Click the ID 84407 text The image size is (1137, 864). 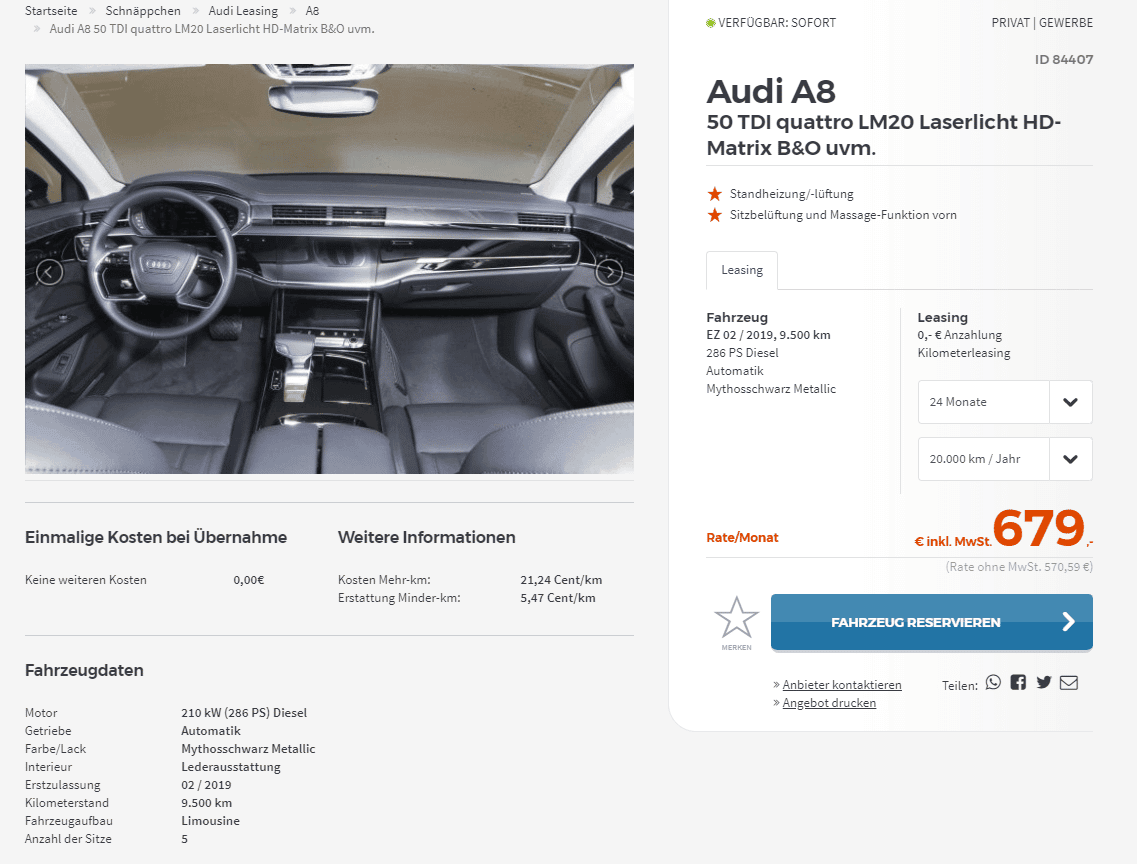coord(1064,59)
